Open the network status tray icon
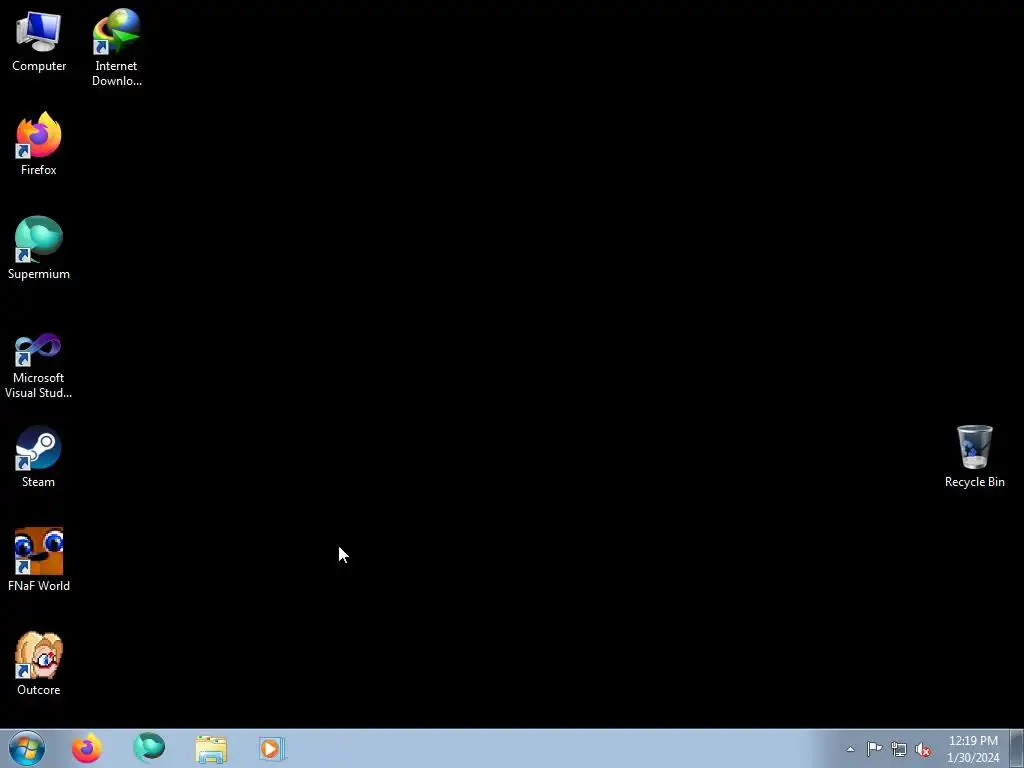Screen dimensions: 1024x768 [899, 749]
